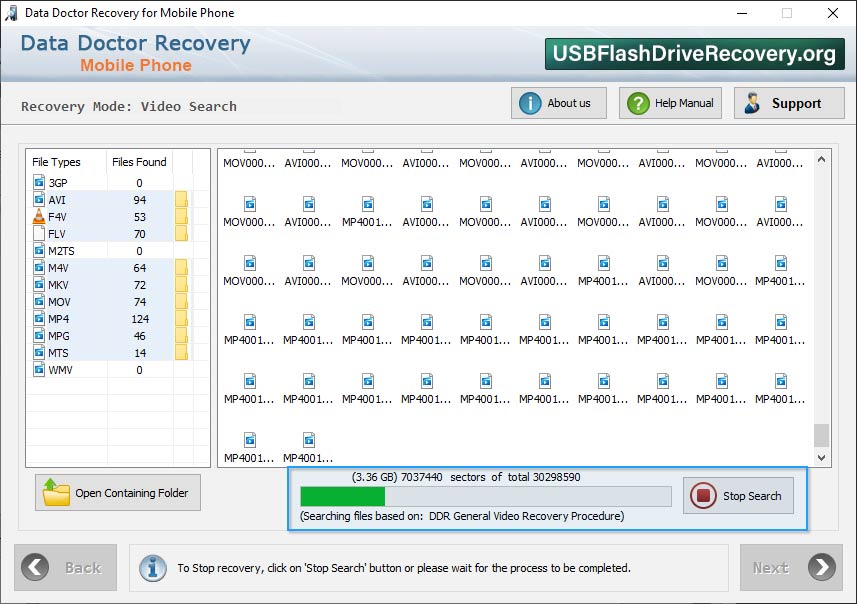The image size is (857, 604).
Task: Click the yellow folder icon in MP4 row
Action: 181,318
